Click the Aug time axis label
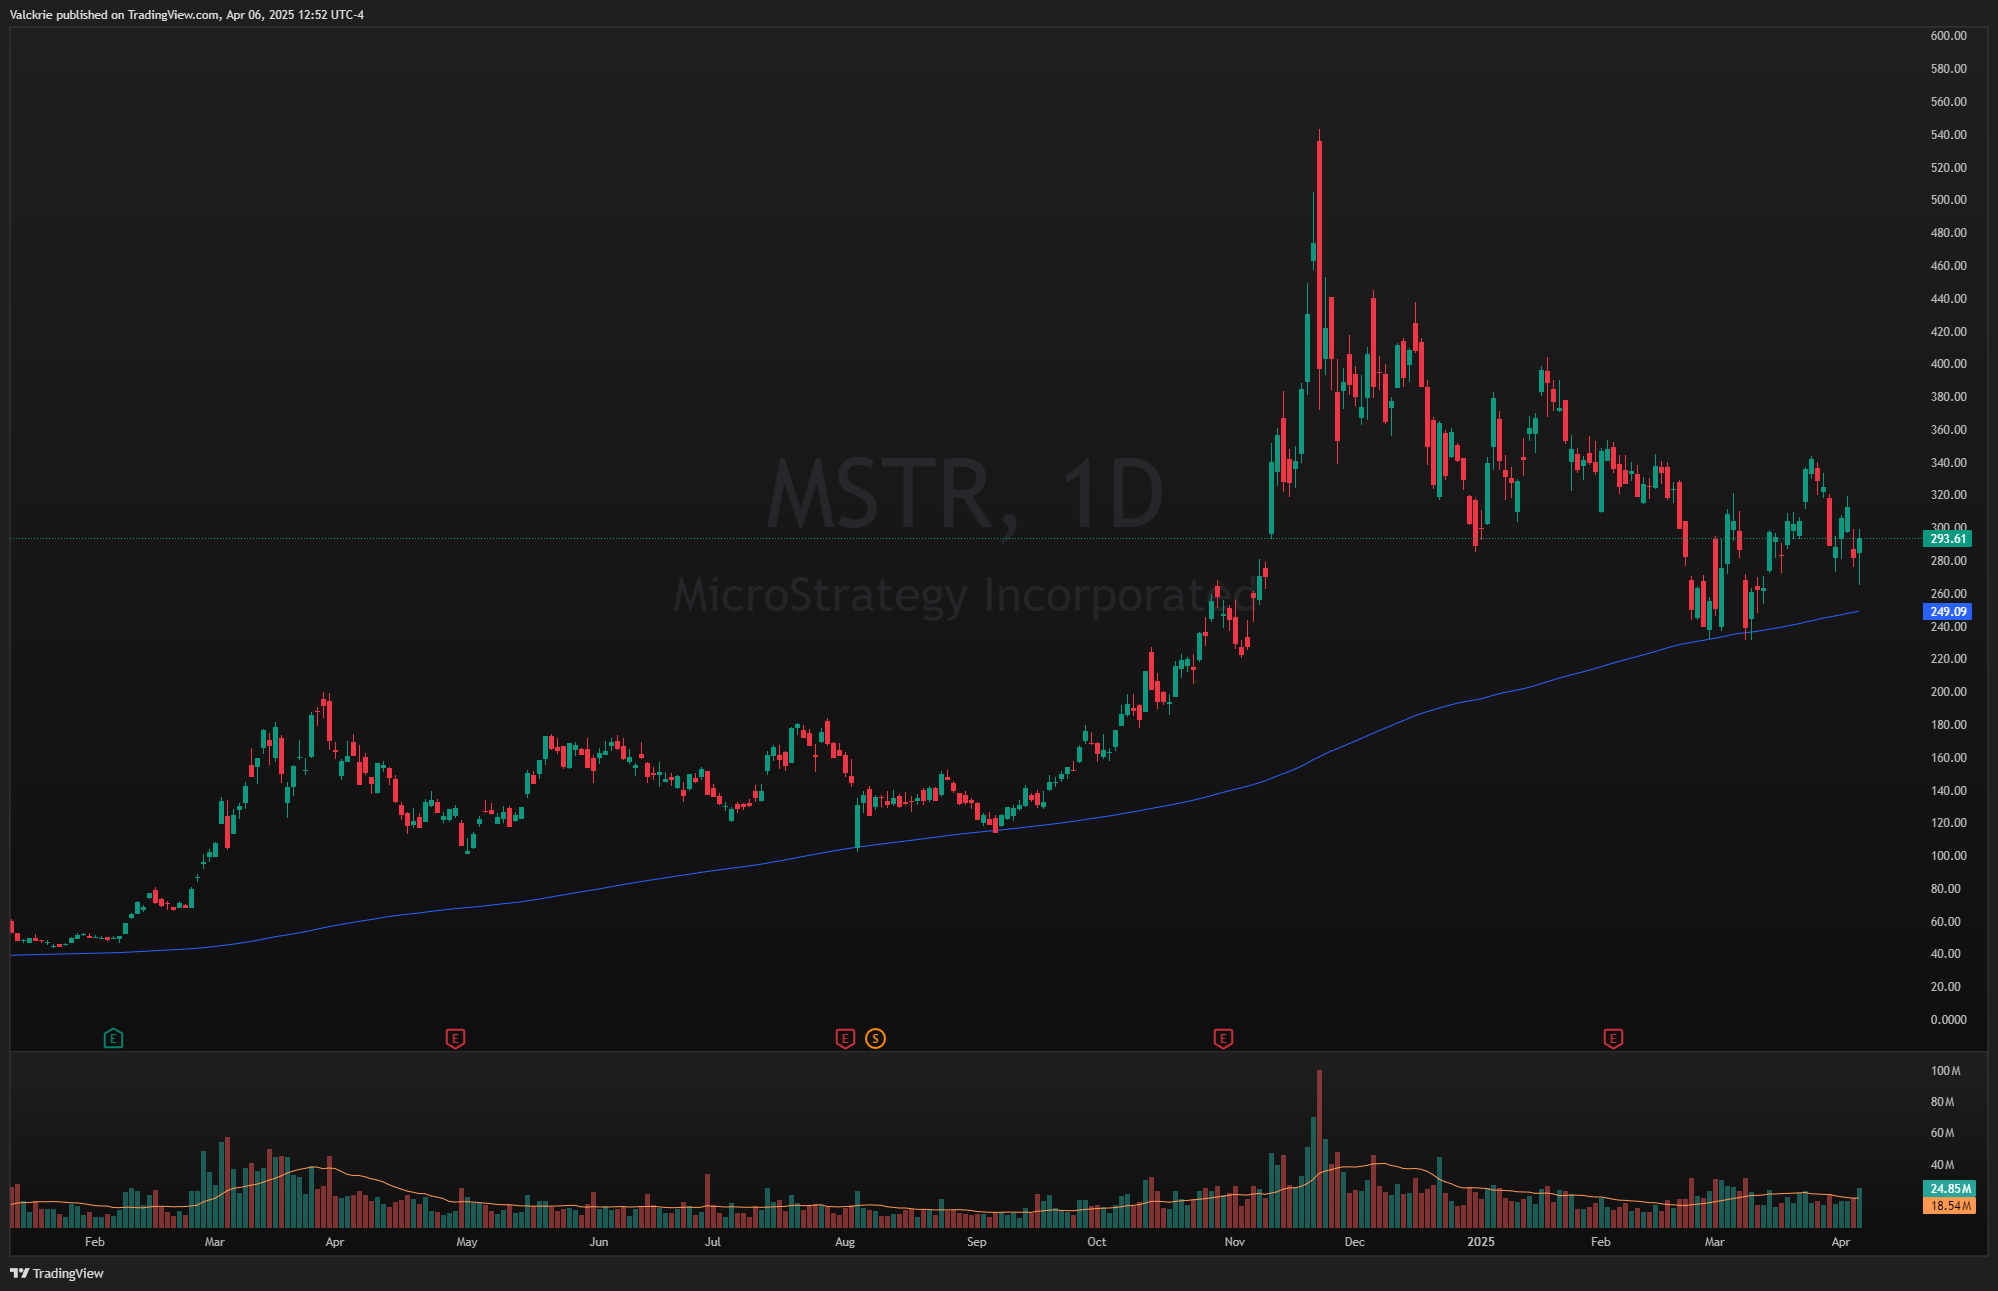Screen dimensions: 1998x1291 coord(845,1242)
